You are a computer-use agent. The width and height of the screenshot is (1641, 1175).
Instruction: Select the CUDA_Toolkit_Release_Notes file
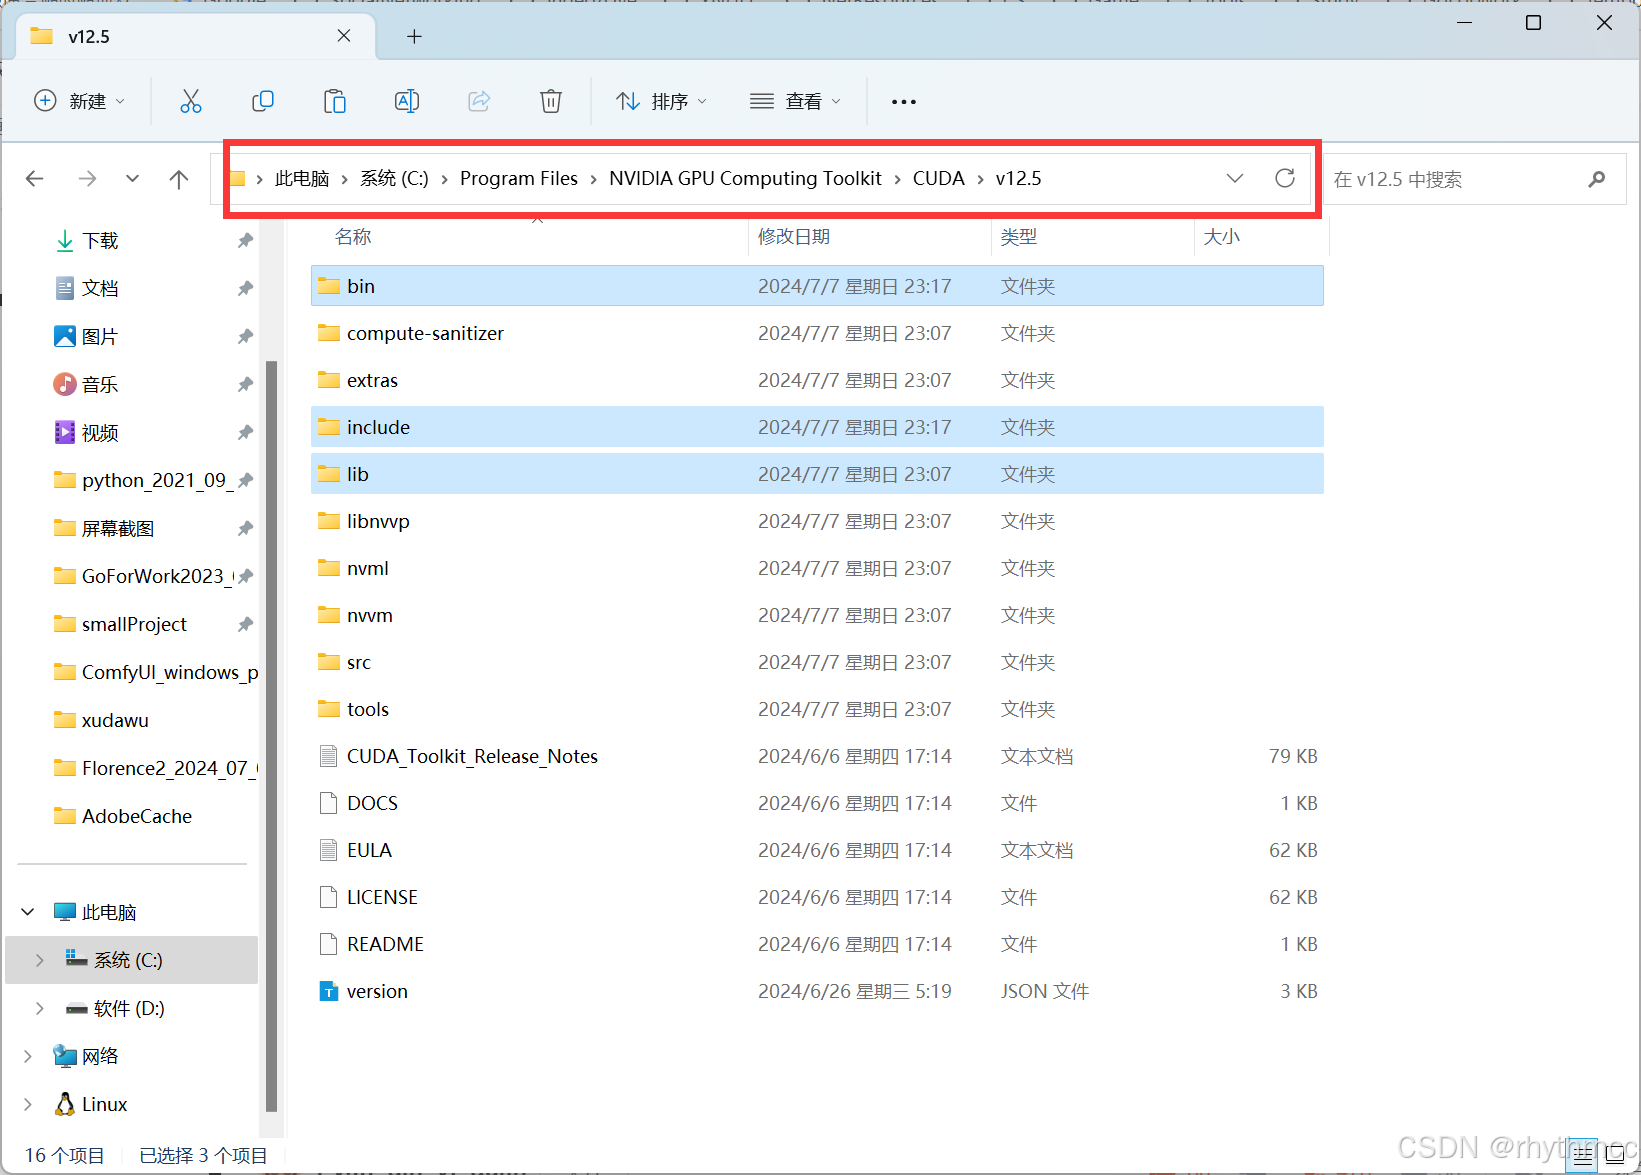[x=817, y=756]
